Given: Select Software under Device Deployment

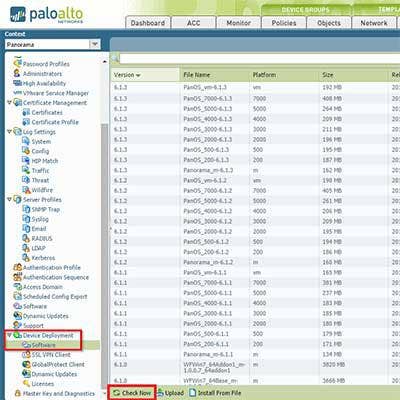Looking at the screenshot, I should pyautogui.click(x=44, y=345).
